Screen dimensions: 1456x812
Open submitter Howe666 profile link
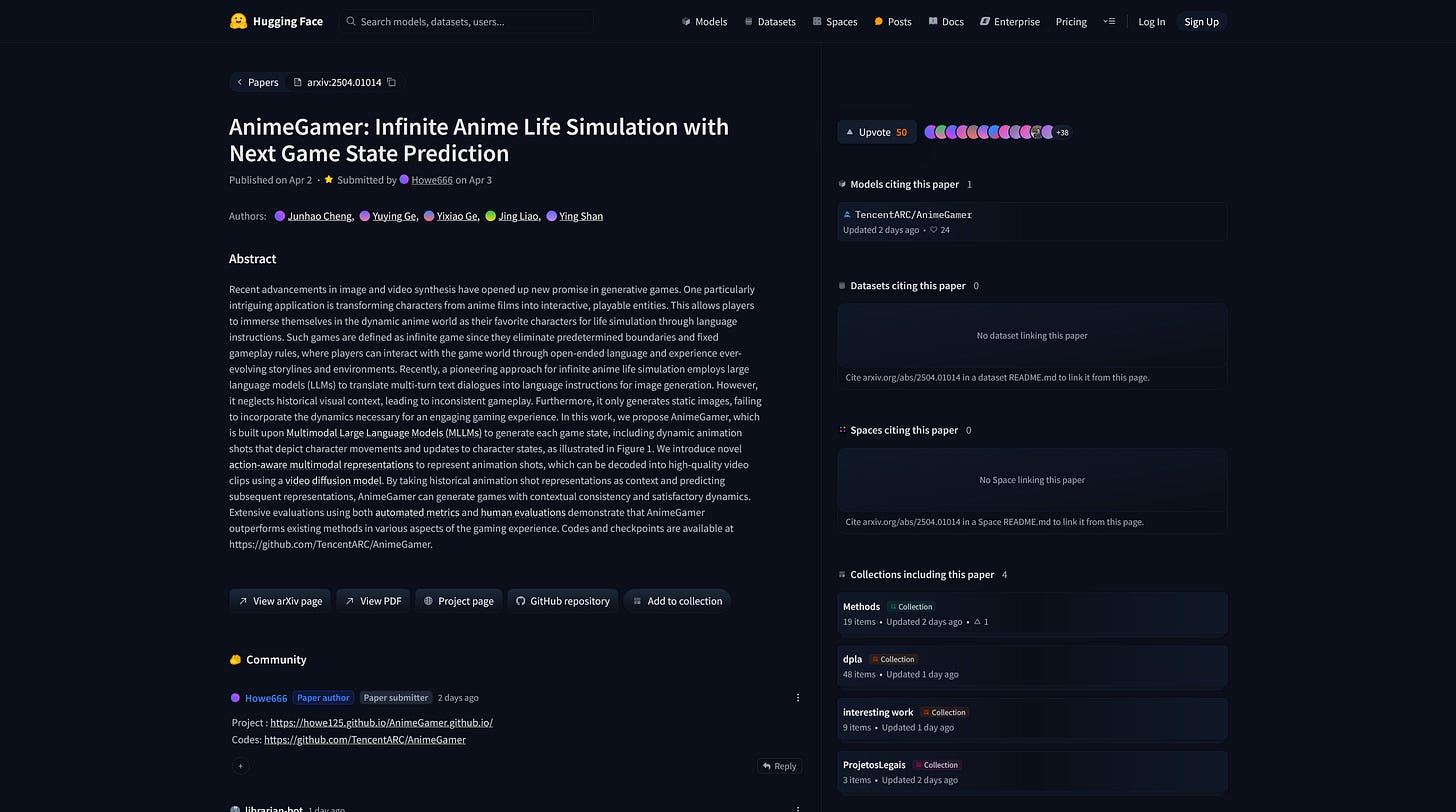pos(432,180)
